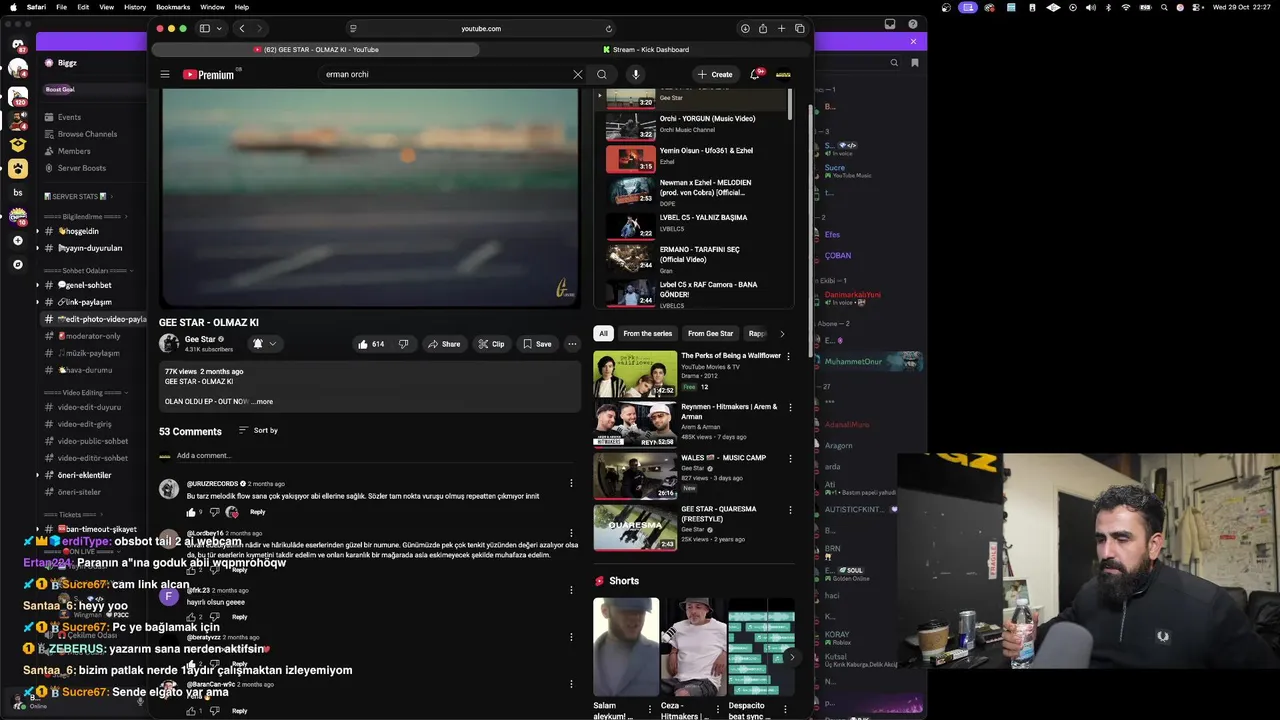1280x720 pixels.
Task: Show Safari tab overview
Action: click(x=799, y=29)
